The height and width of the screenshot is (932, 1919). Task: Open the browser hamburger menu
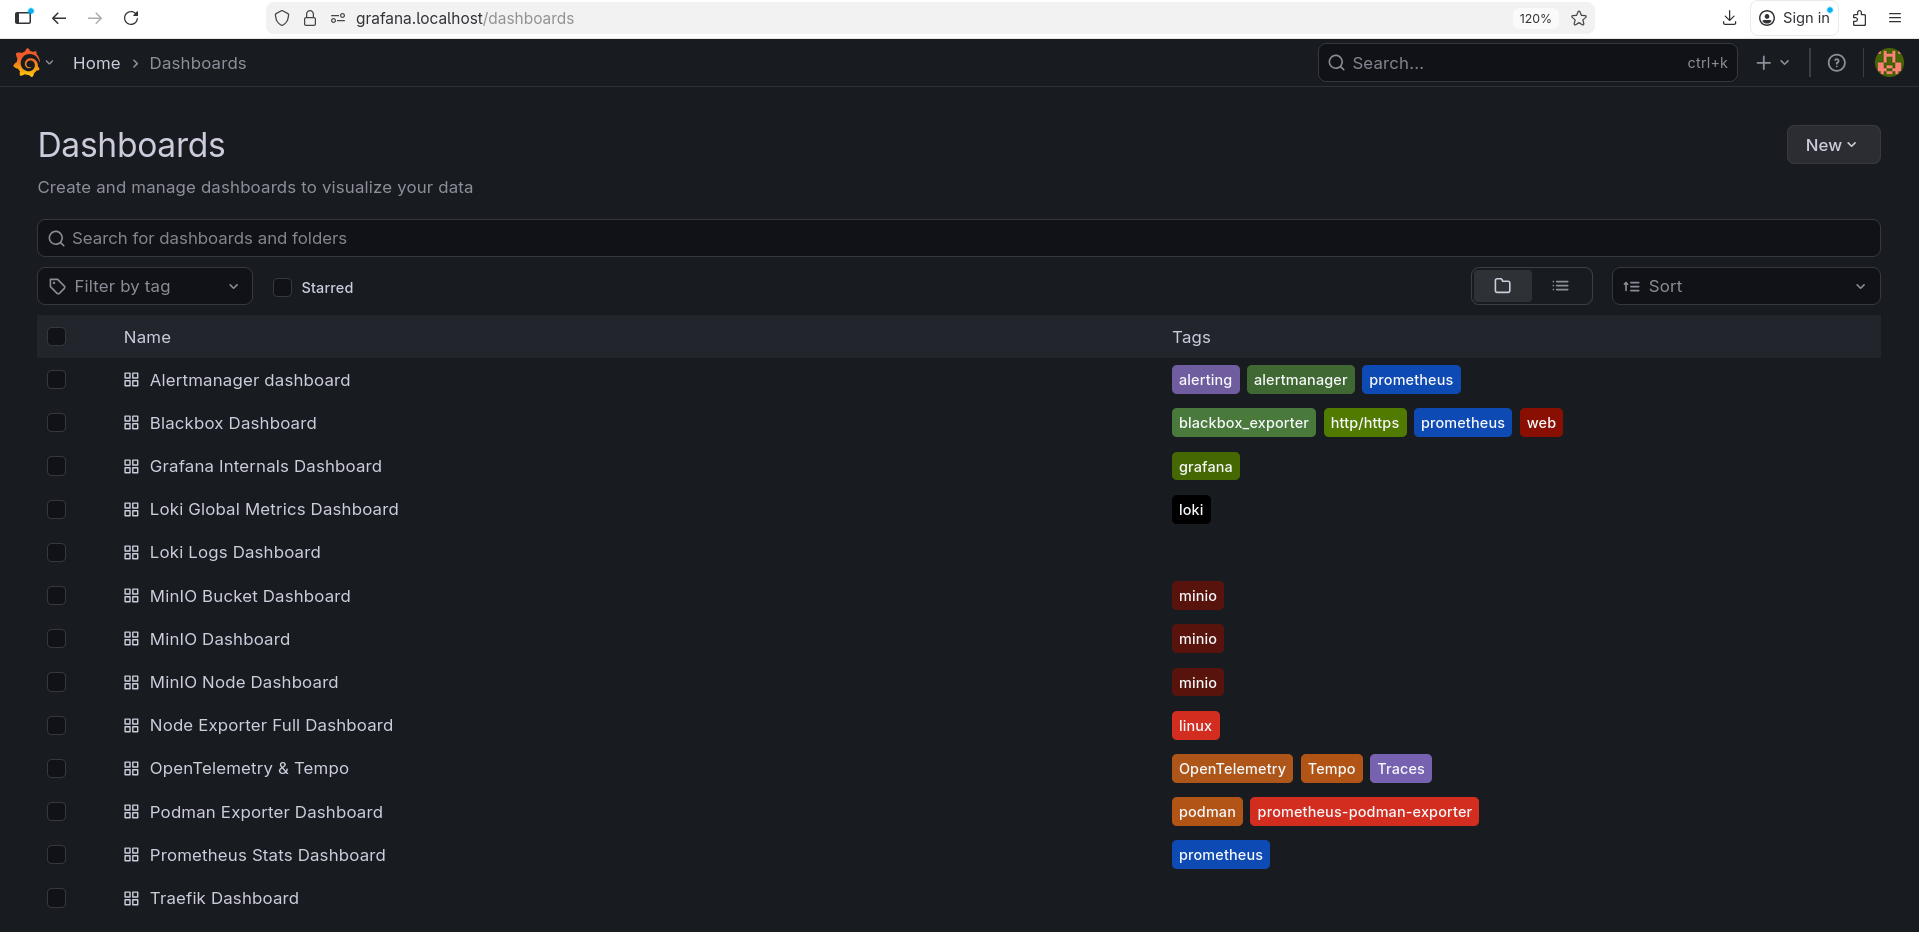point(1895,18)
